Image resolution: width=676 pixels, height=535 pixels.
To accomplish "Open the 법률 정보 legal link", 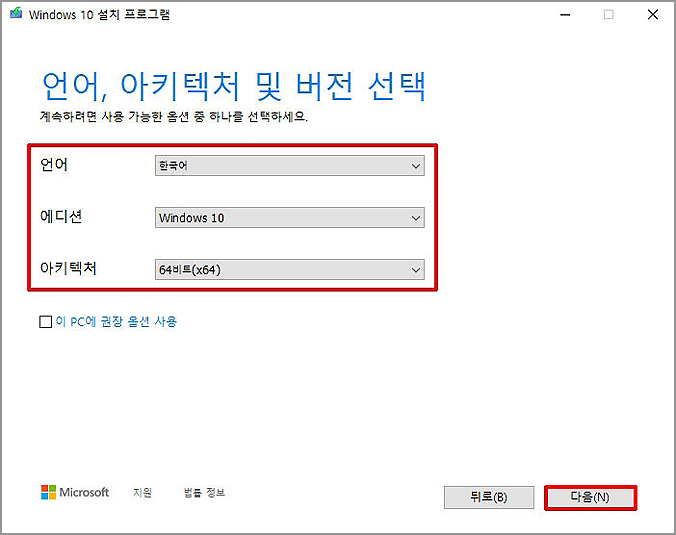I will click(204, 492).
